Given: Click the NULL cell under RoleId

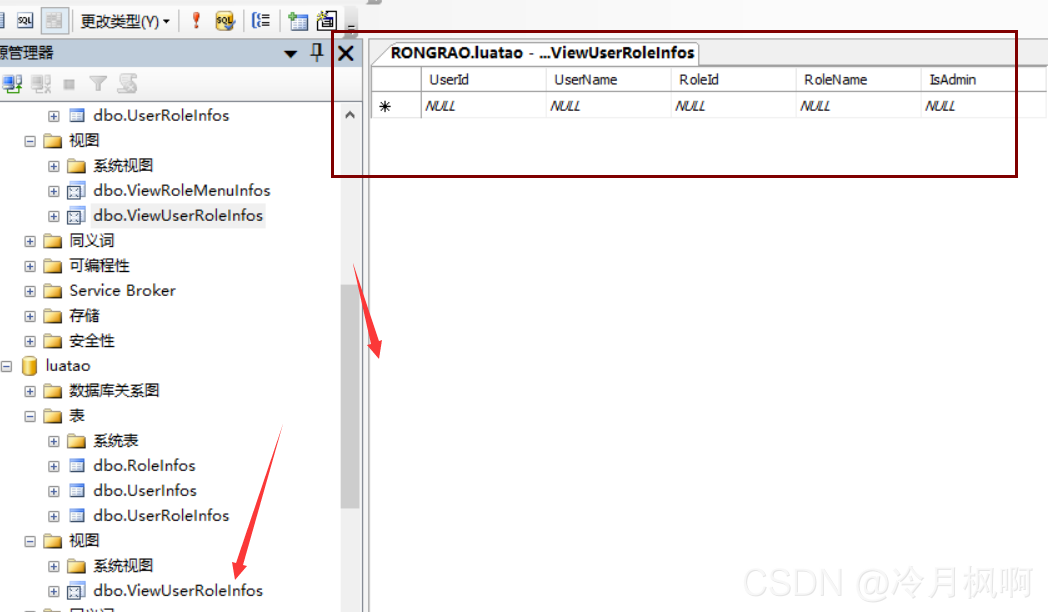Looking at the screenshot, I should 733,106.
